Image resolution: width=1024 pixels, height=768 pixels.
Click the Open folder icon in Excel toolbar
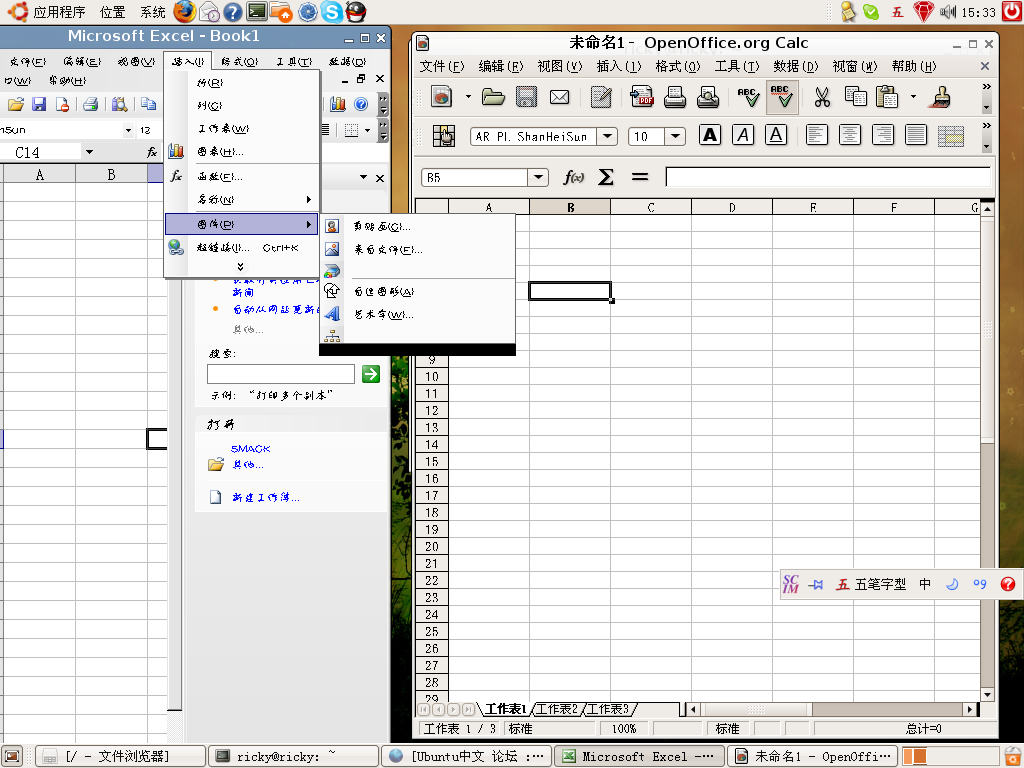click(x=16, y=104)
